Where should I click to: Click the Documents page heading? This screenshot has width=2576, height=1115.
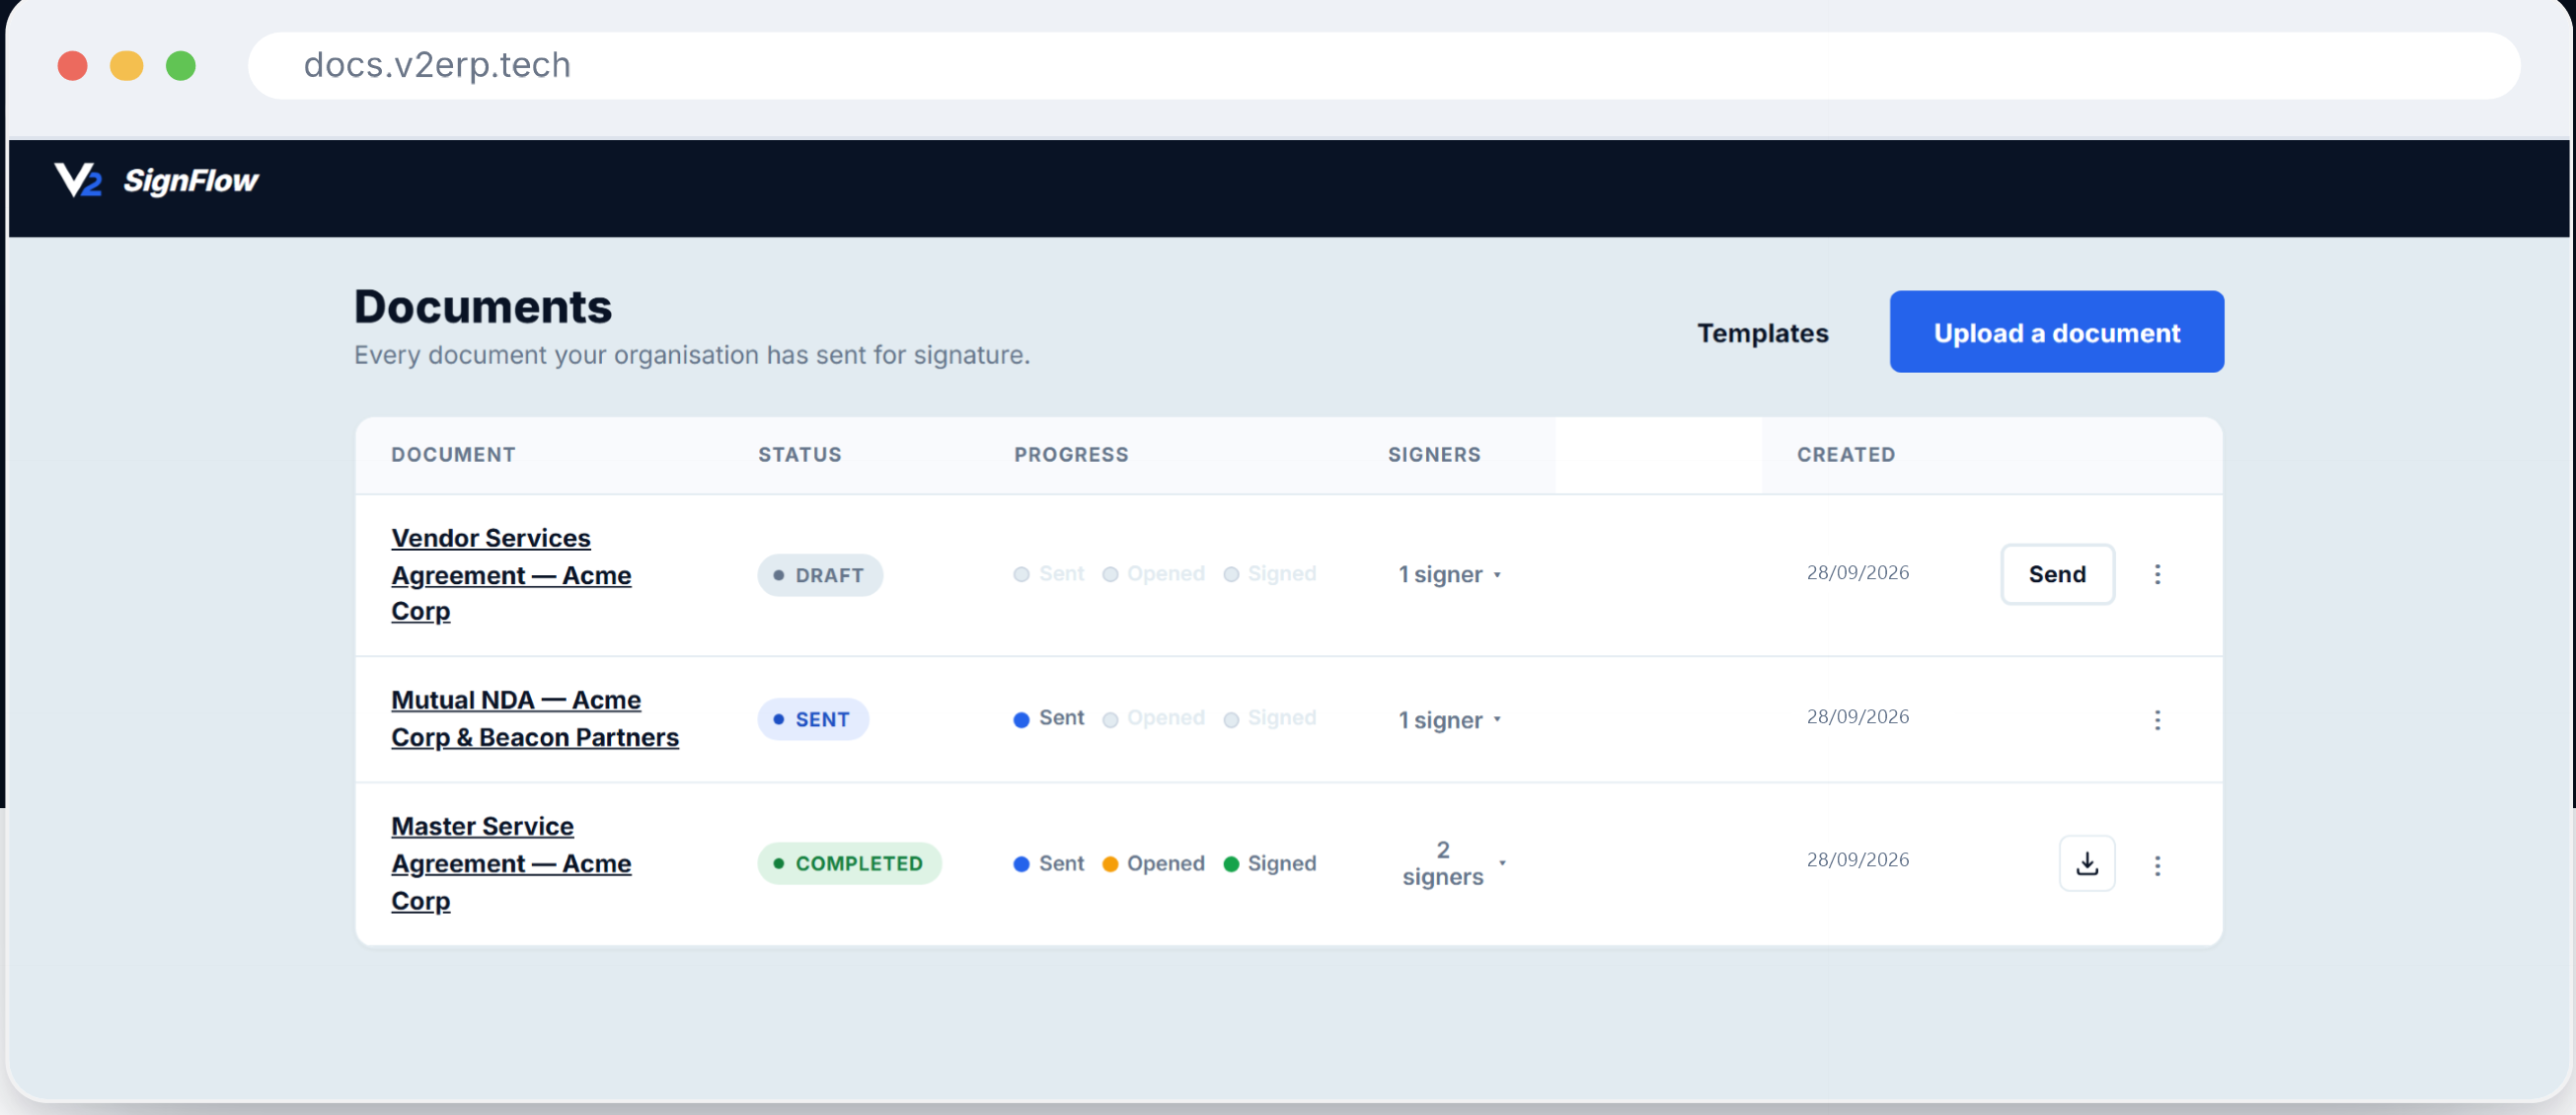[482, 306]
